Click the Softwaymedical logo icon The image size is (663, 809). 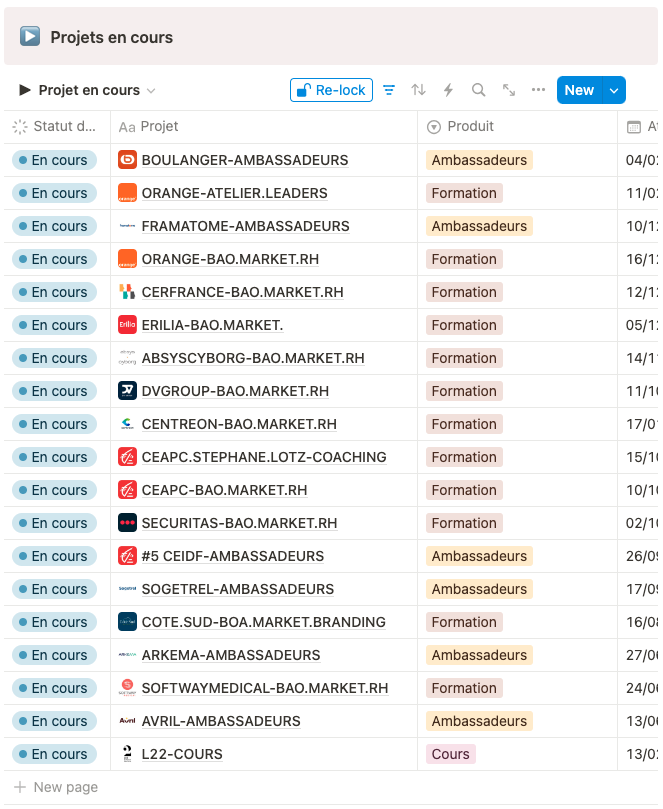click(x=127, y=688)
